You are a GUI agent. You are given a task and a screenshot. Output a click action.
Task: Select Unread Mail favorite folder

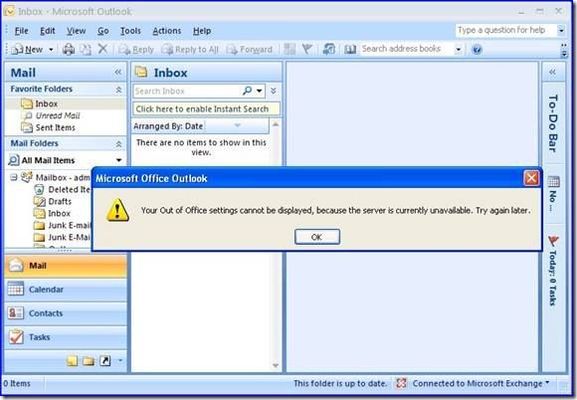tap(58, 116)
